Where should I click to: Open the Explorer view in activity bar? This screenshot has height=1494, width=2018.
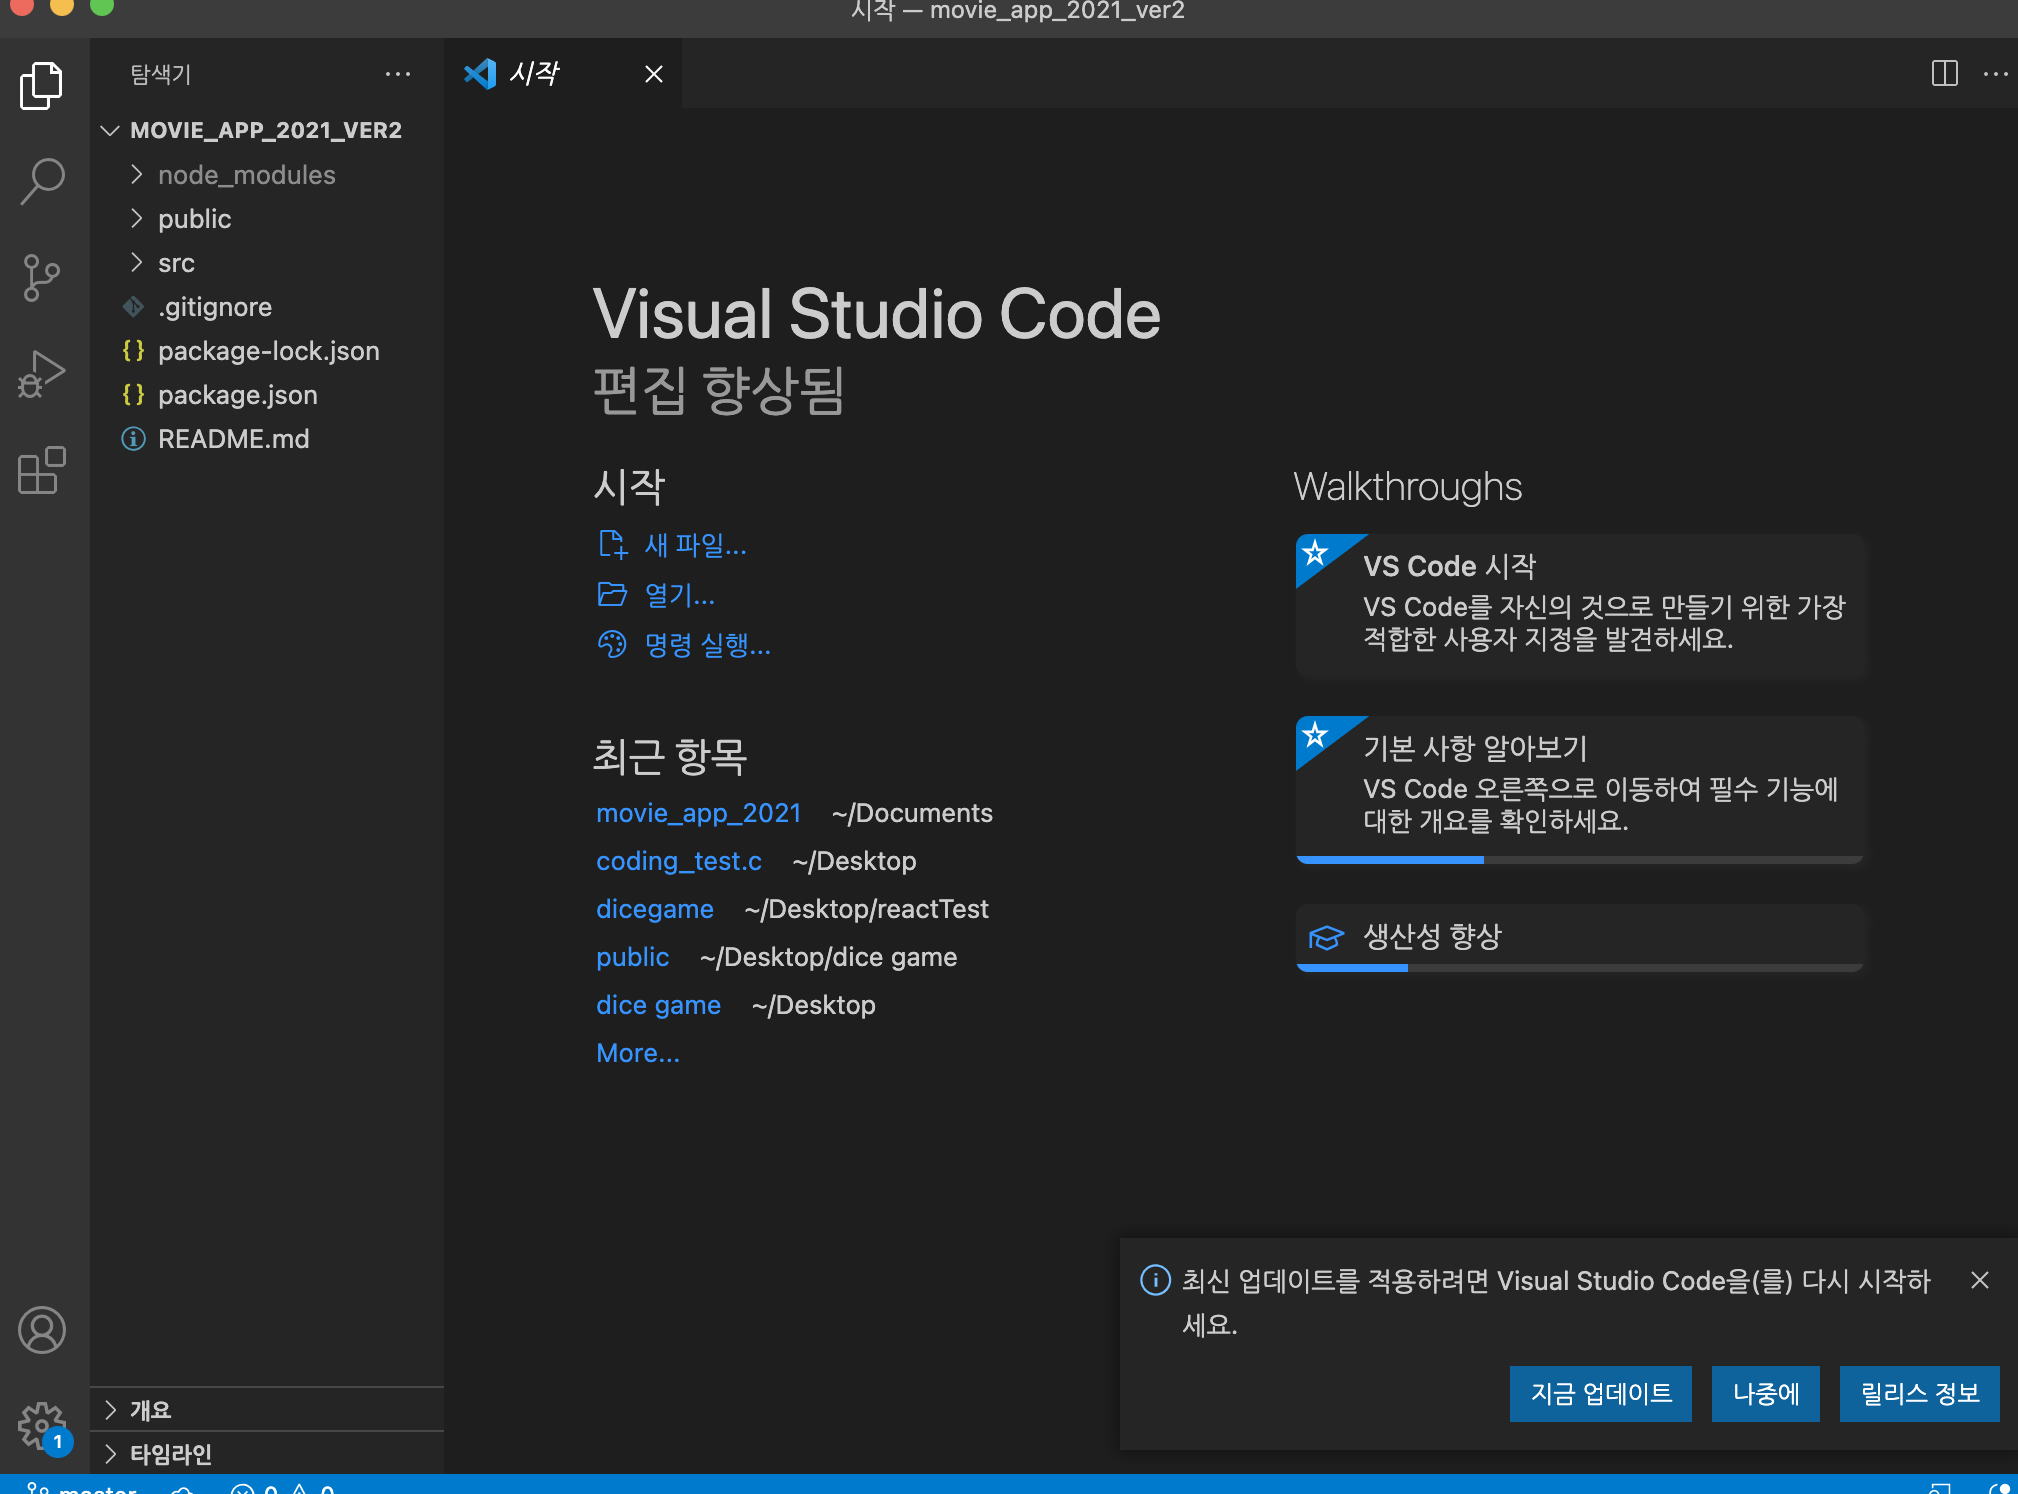coord(41,86)
